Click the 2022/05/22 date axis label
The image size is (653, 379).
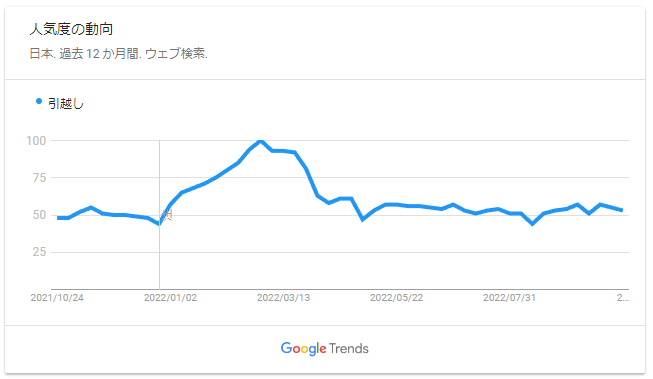click(396, 298)
